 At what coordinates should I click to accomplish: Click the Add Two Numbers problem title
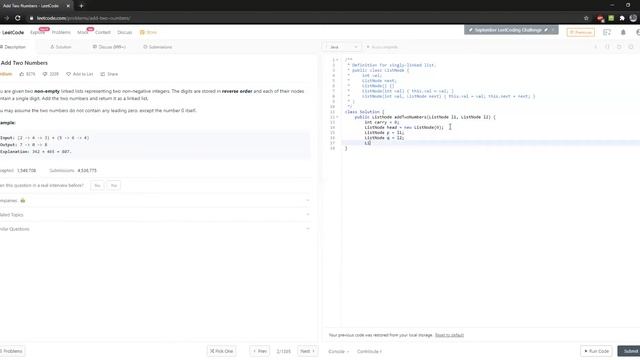click(24, 63)
